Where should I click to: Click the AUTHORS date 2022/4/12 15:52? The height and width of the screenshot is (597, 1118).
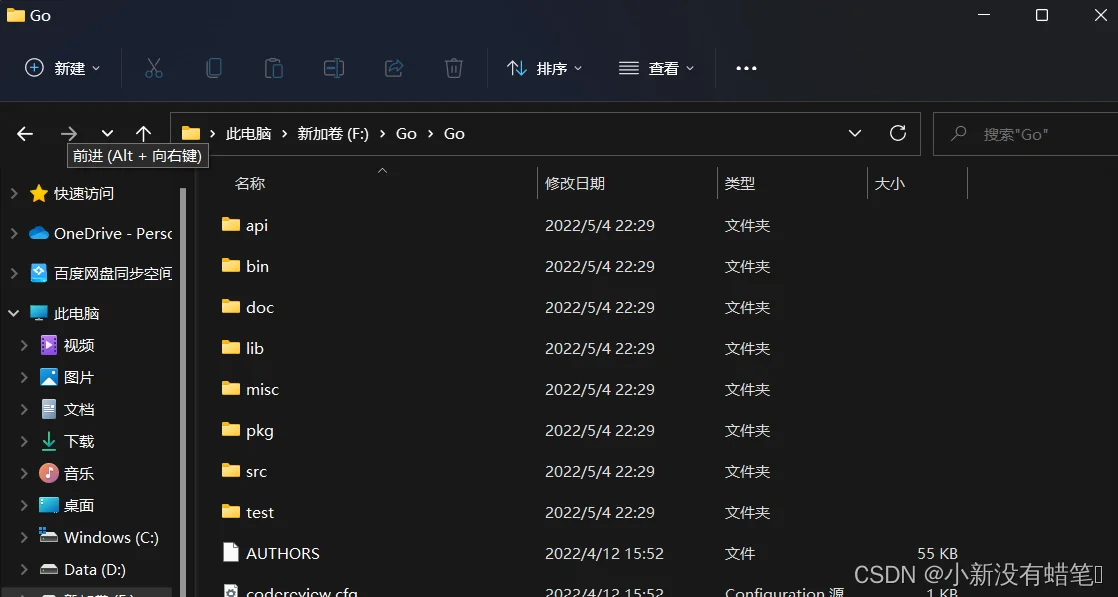[x=604, y=553]
